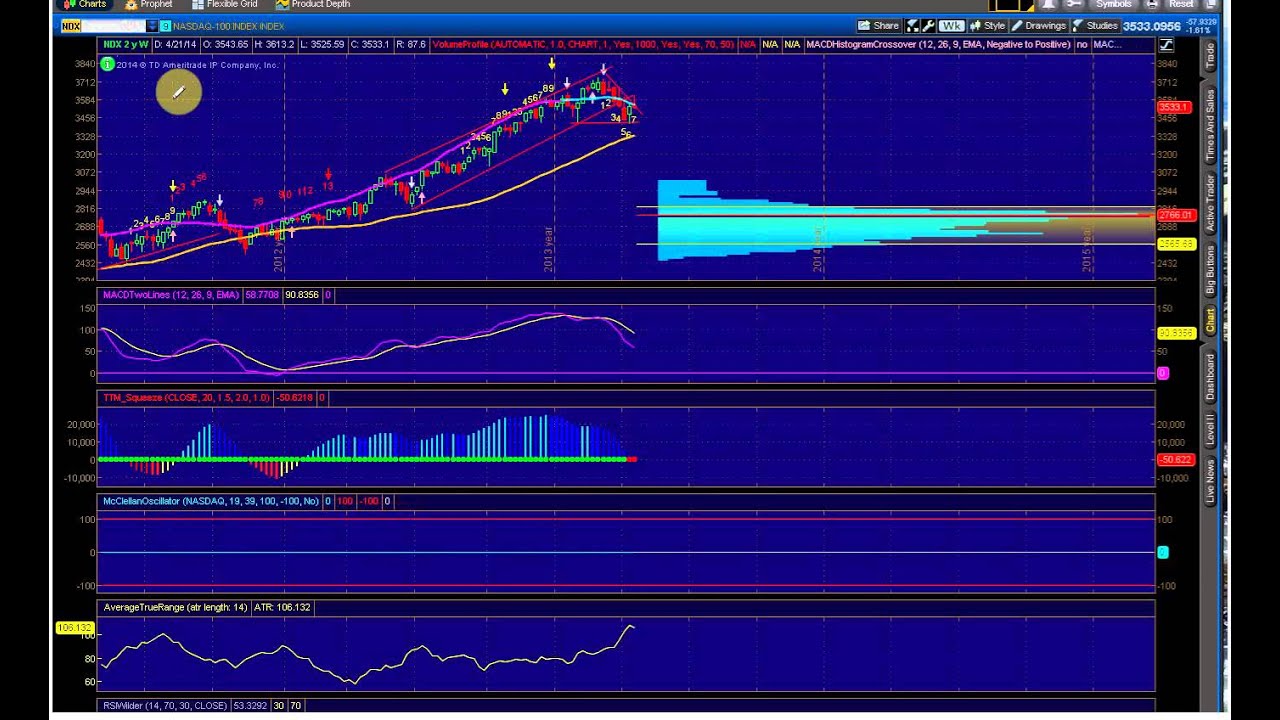Switch to the Prophet tab
The image size is (1280, 720).
click(x=148, y=4)
